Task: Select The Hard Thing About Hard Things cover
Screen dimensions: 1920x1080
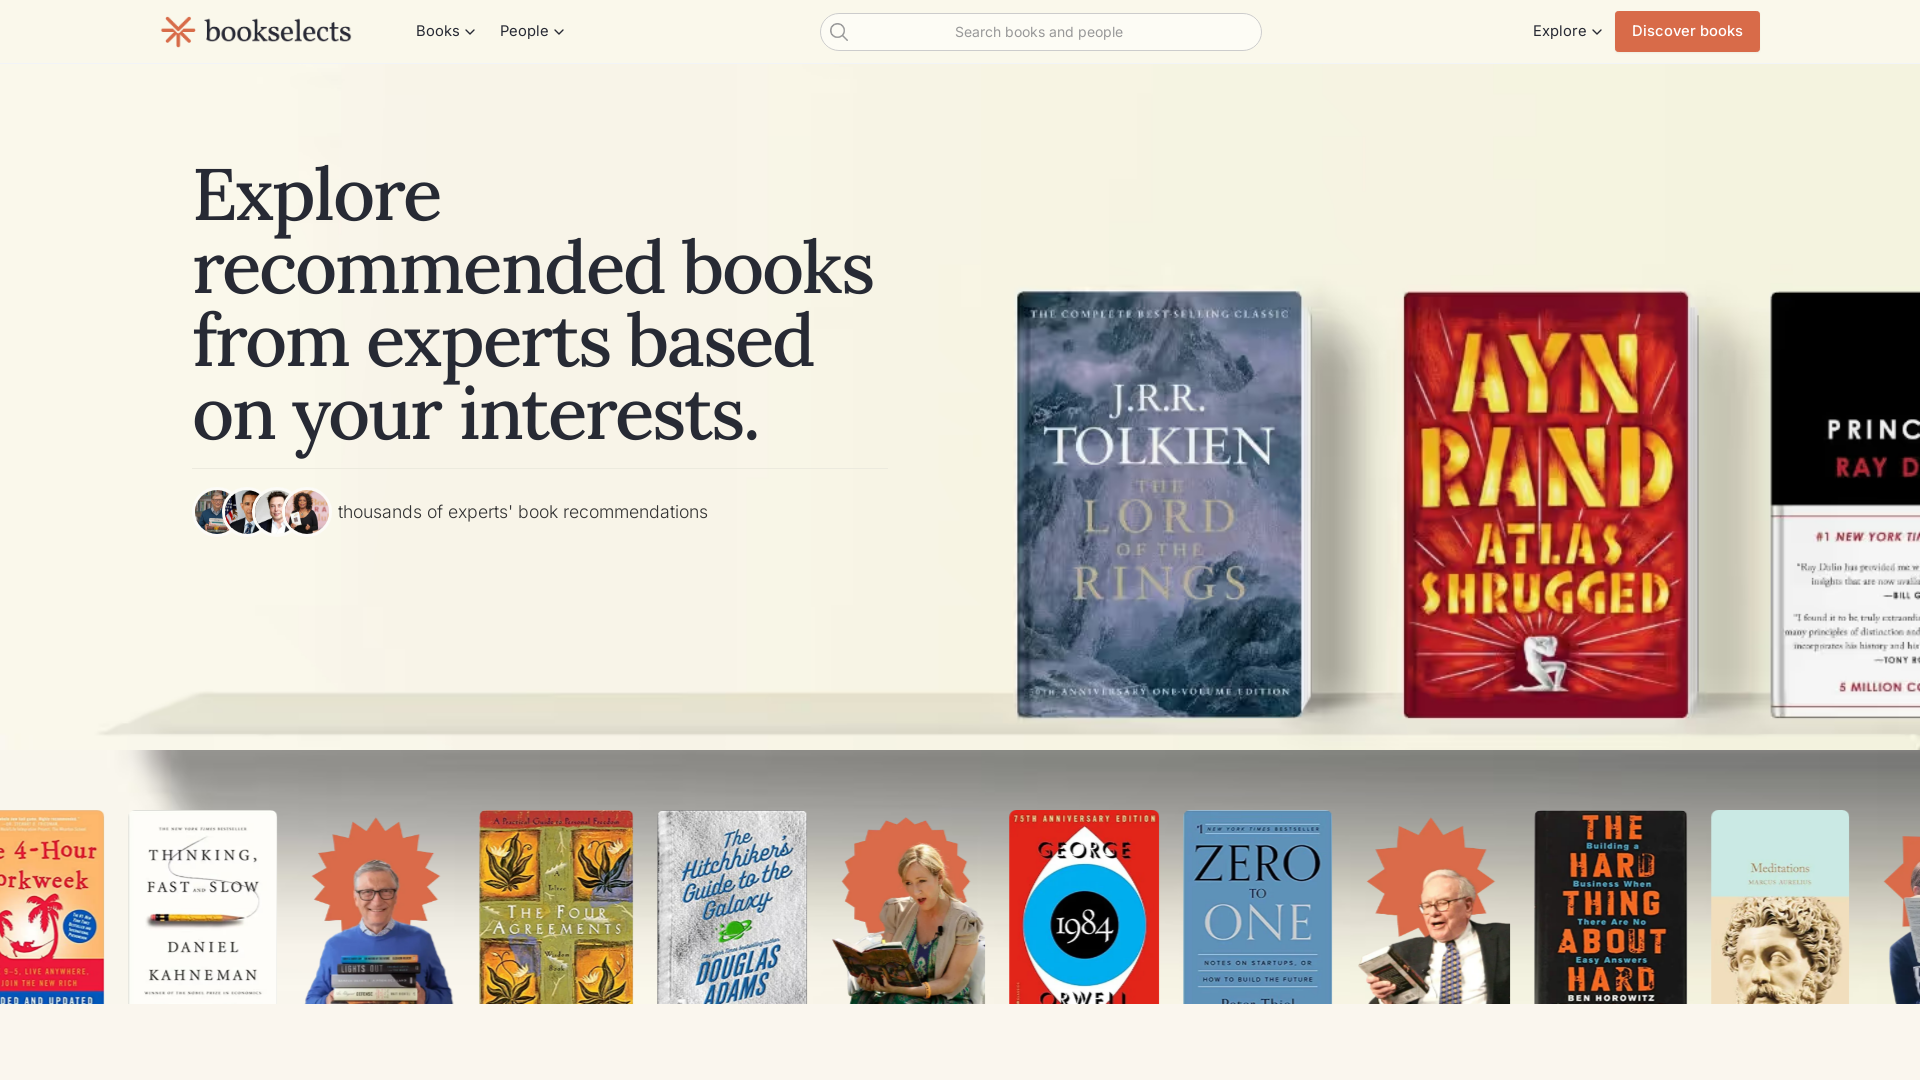Action: pos(1611,907)
